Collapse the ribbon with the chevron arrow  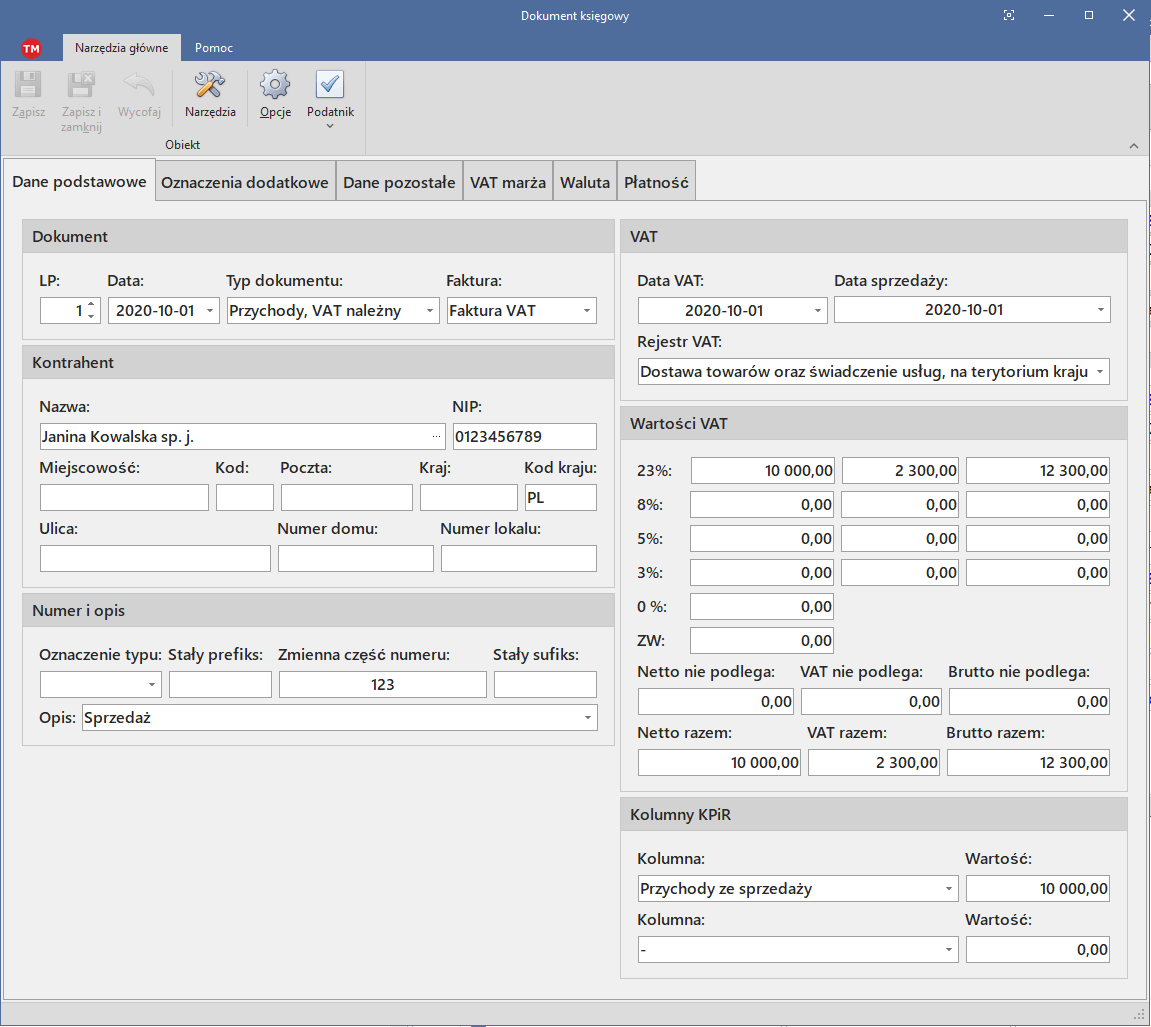click(1134, 146)
